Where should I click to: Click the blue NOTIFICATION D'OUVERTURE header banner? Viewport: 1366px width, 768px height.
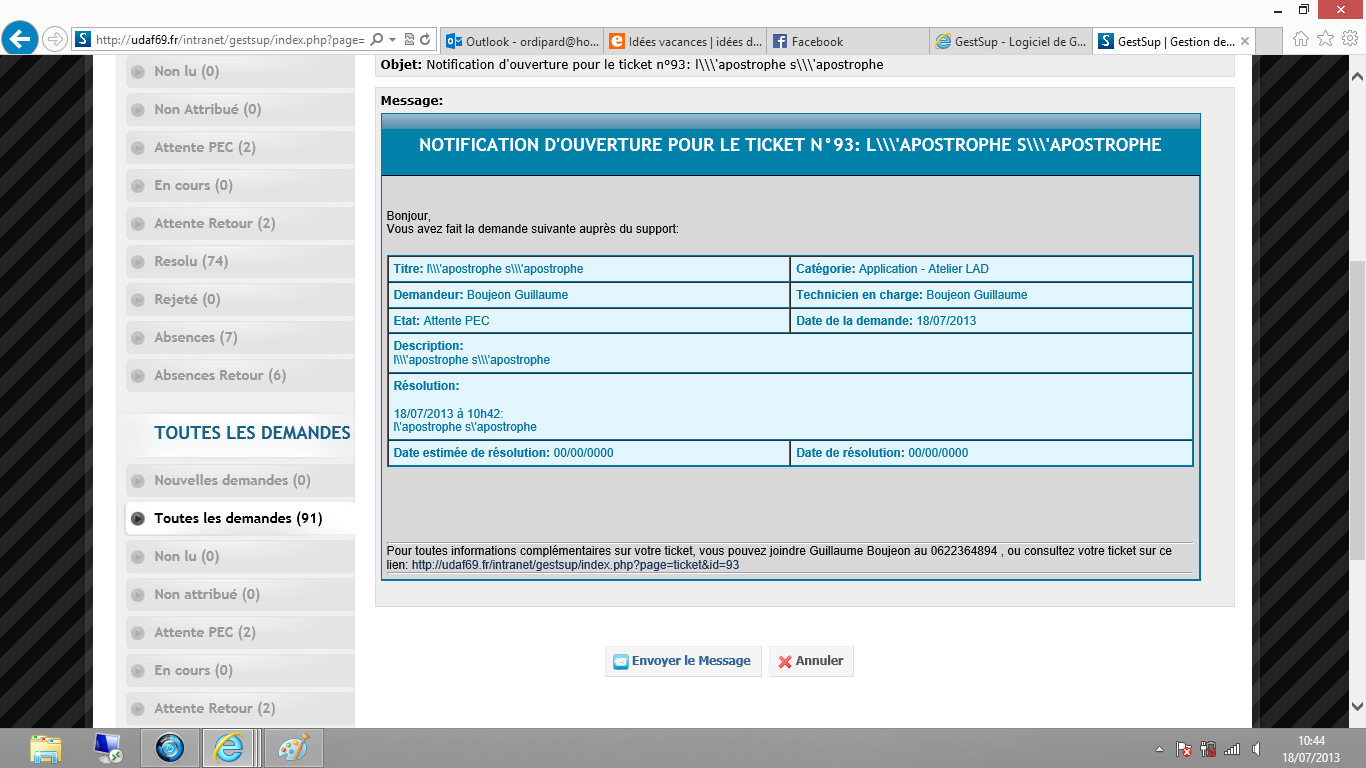point(790,145)
